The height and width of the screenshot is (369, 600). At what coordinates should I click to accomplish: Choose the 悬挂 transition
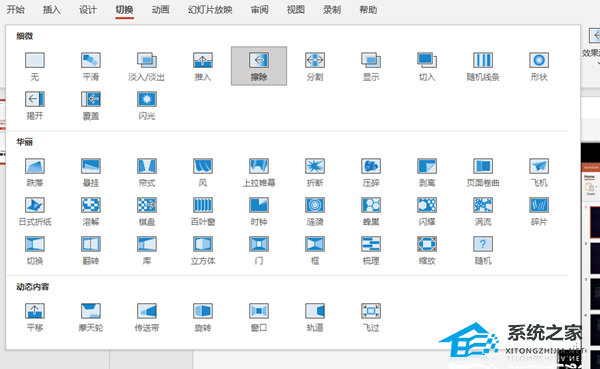(91, 172)
